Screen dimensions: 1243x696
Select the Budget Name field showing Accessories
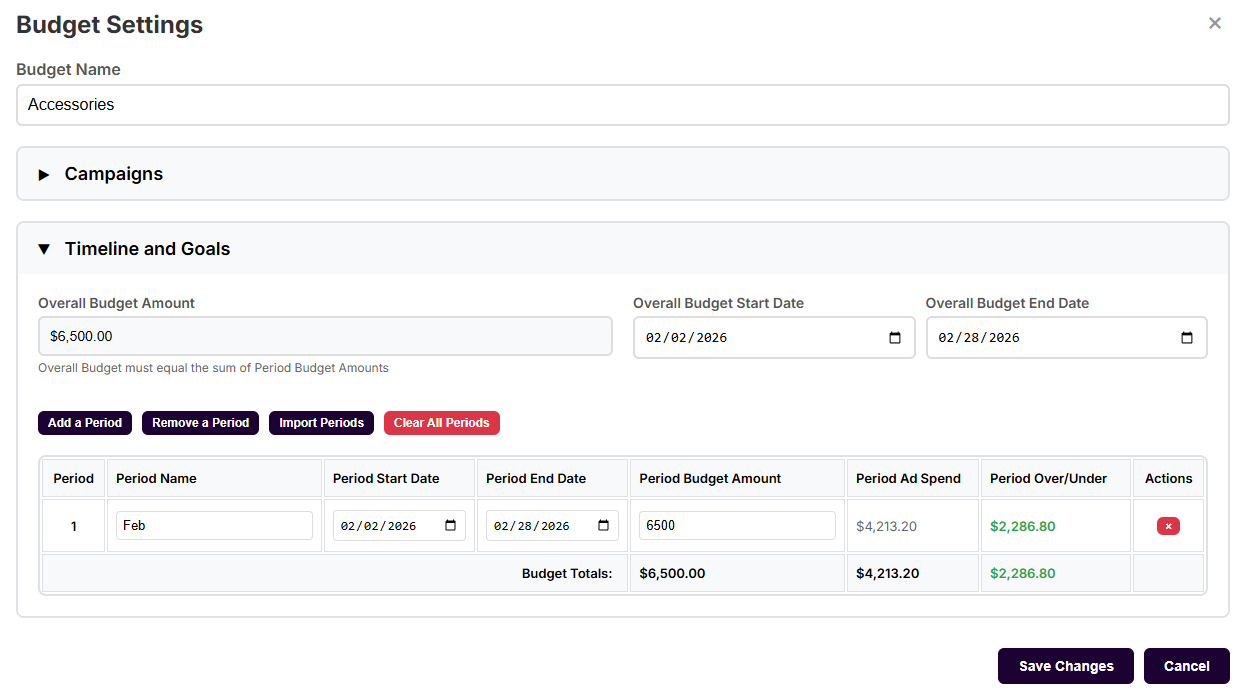(x=622, y=104)
